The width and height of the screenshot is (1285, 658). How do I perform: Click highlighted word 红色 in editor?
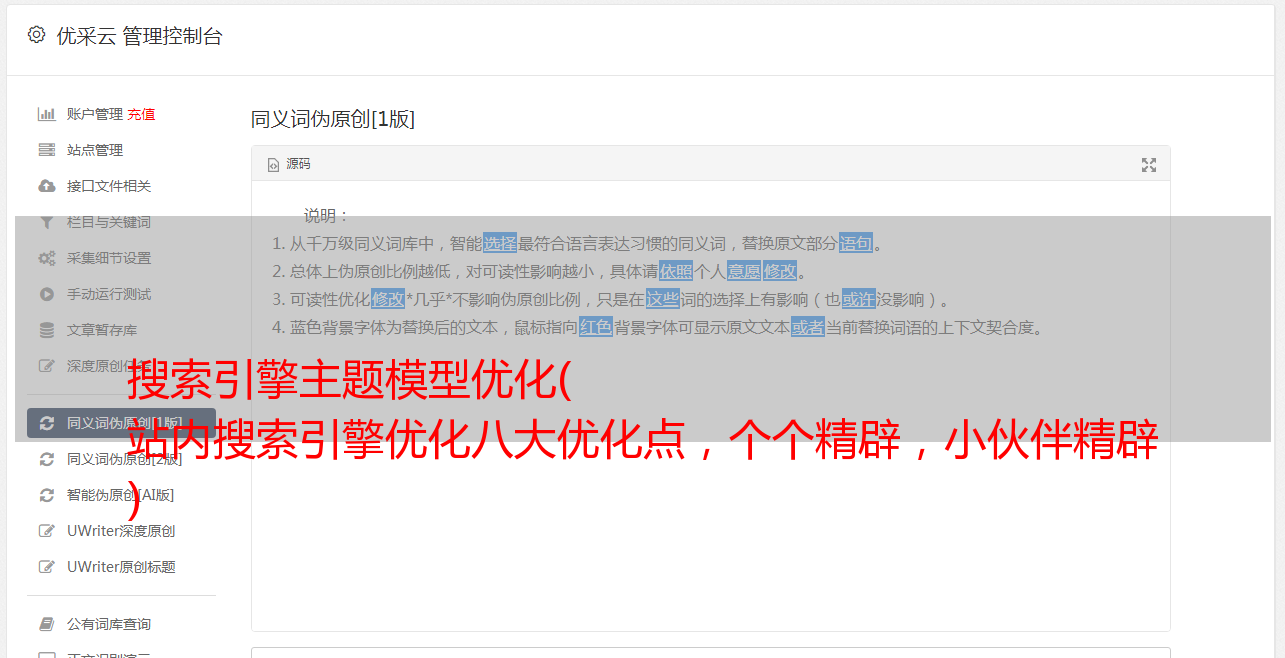pos(596,327)
